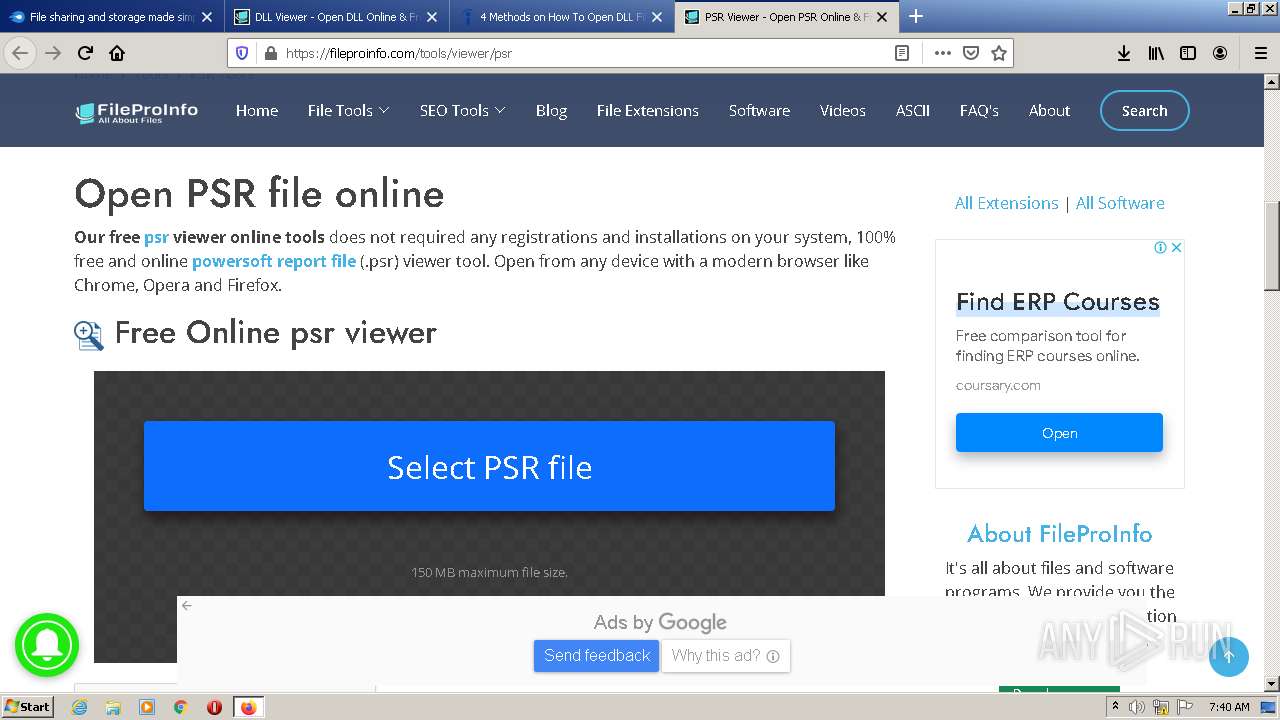The width and height of the screenshot is (1280, 720).
Task: Show hidden system tray icons arrow
Action: (1115, 707)
